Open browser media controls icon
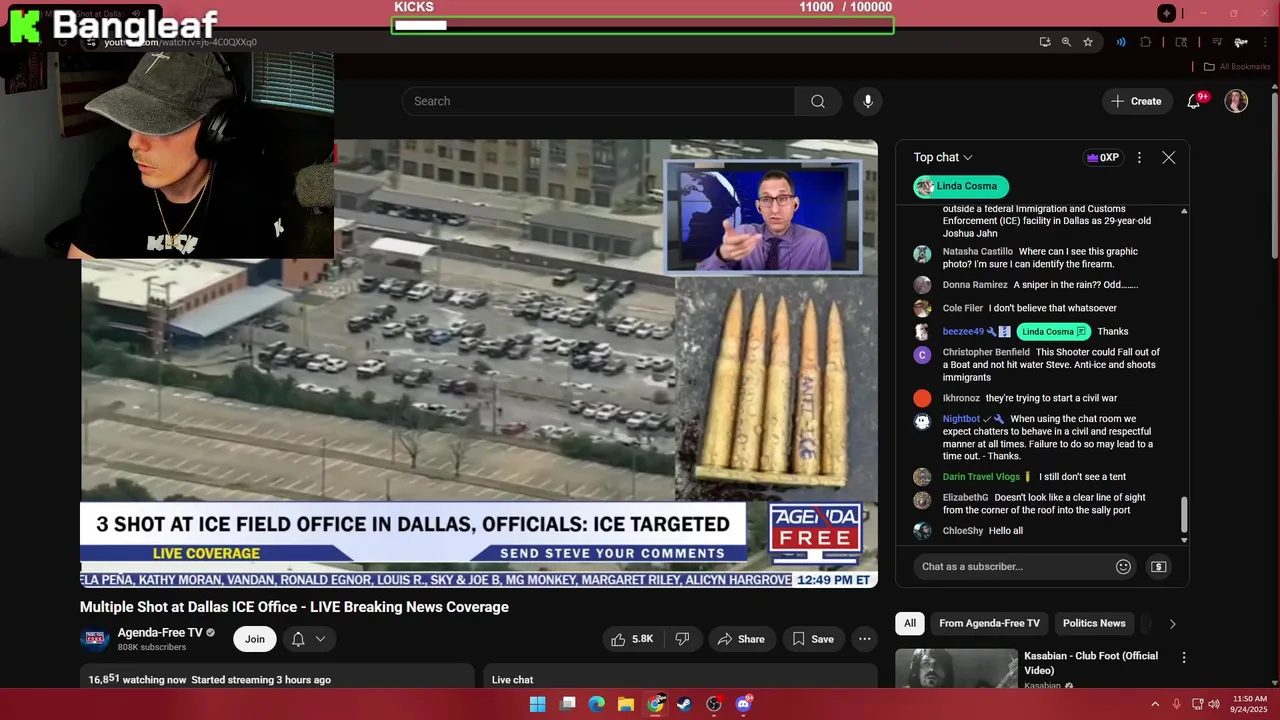The width and height of the screenshot is (1280, 720). click(1217, 42)
